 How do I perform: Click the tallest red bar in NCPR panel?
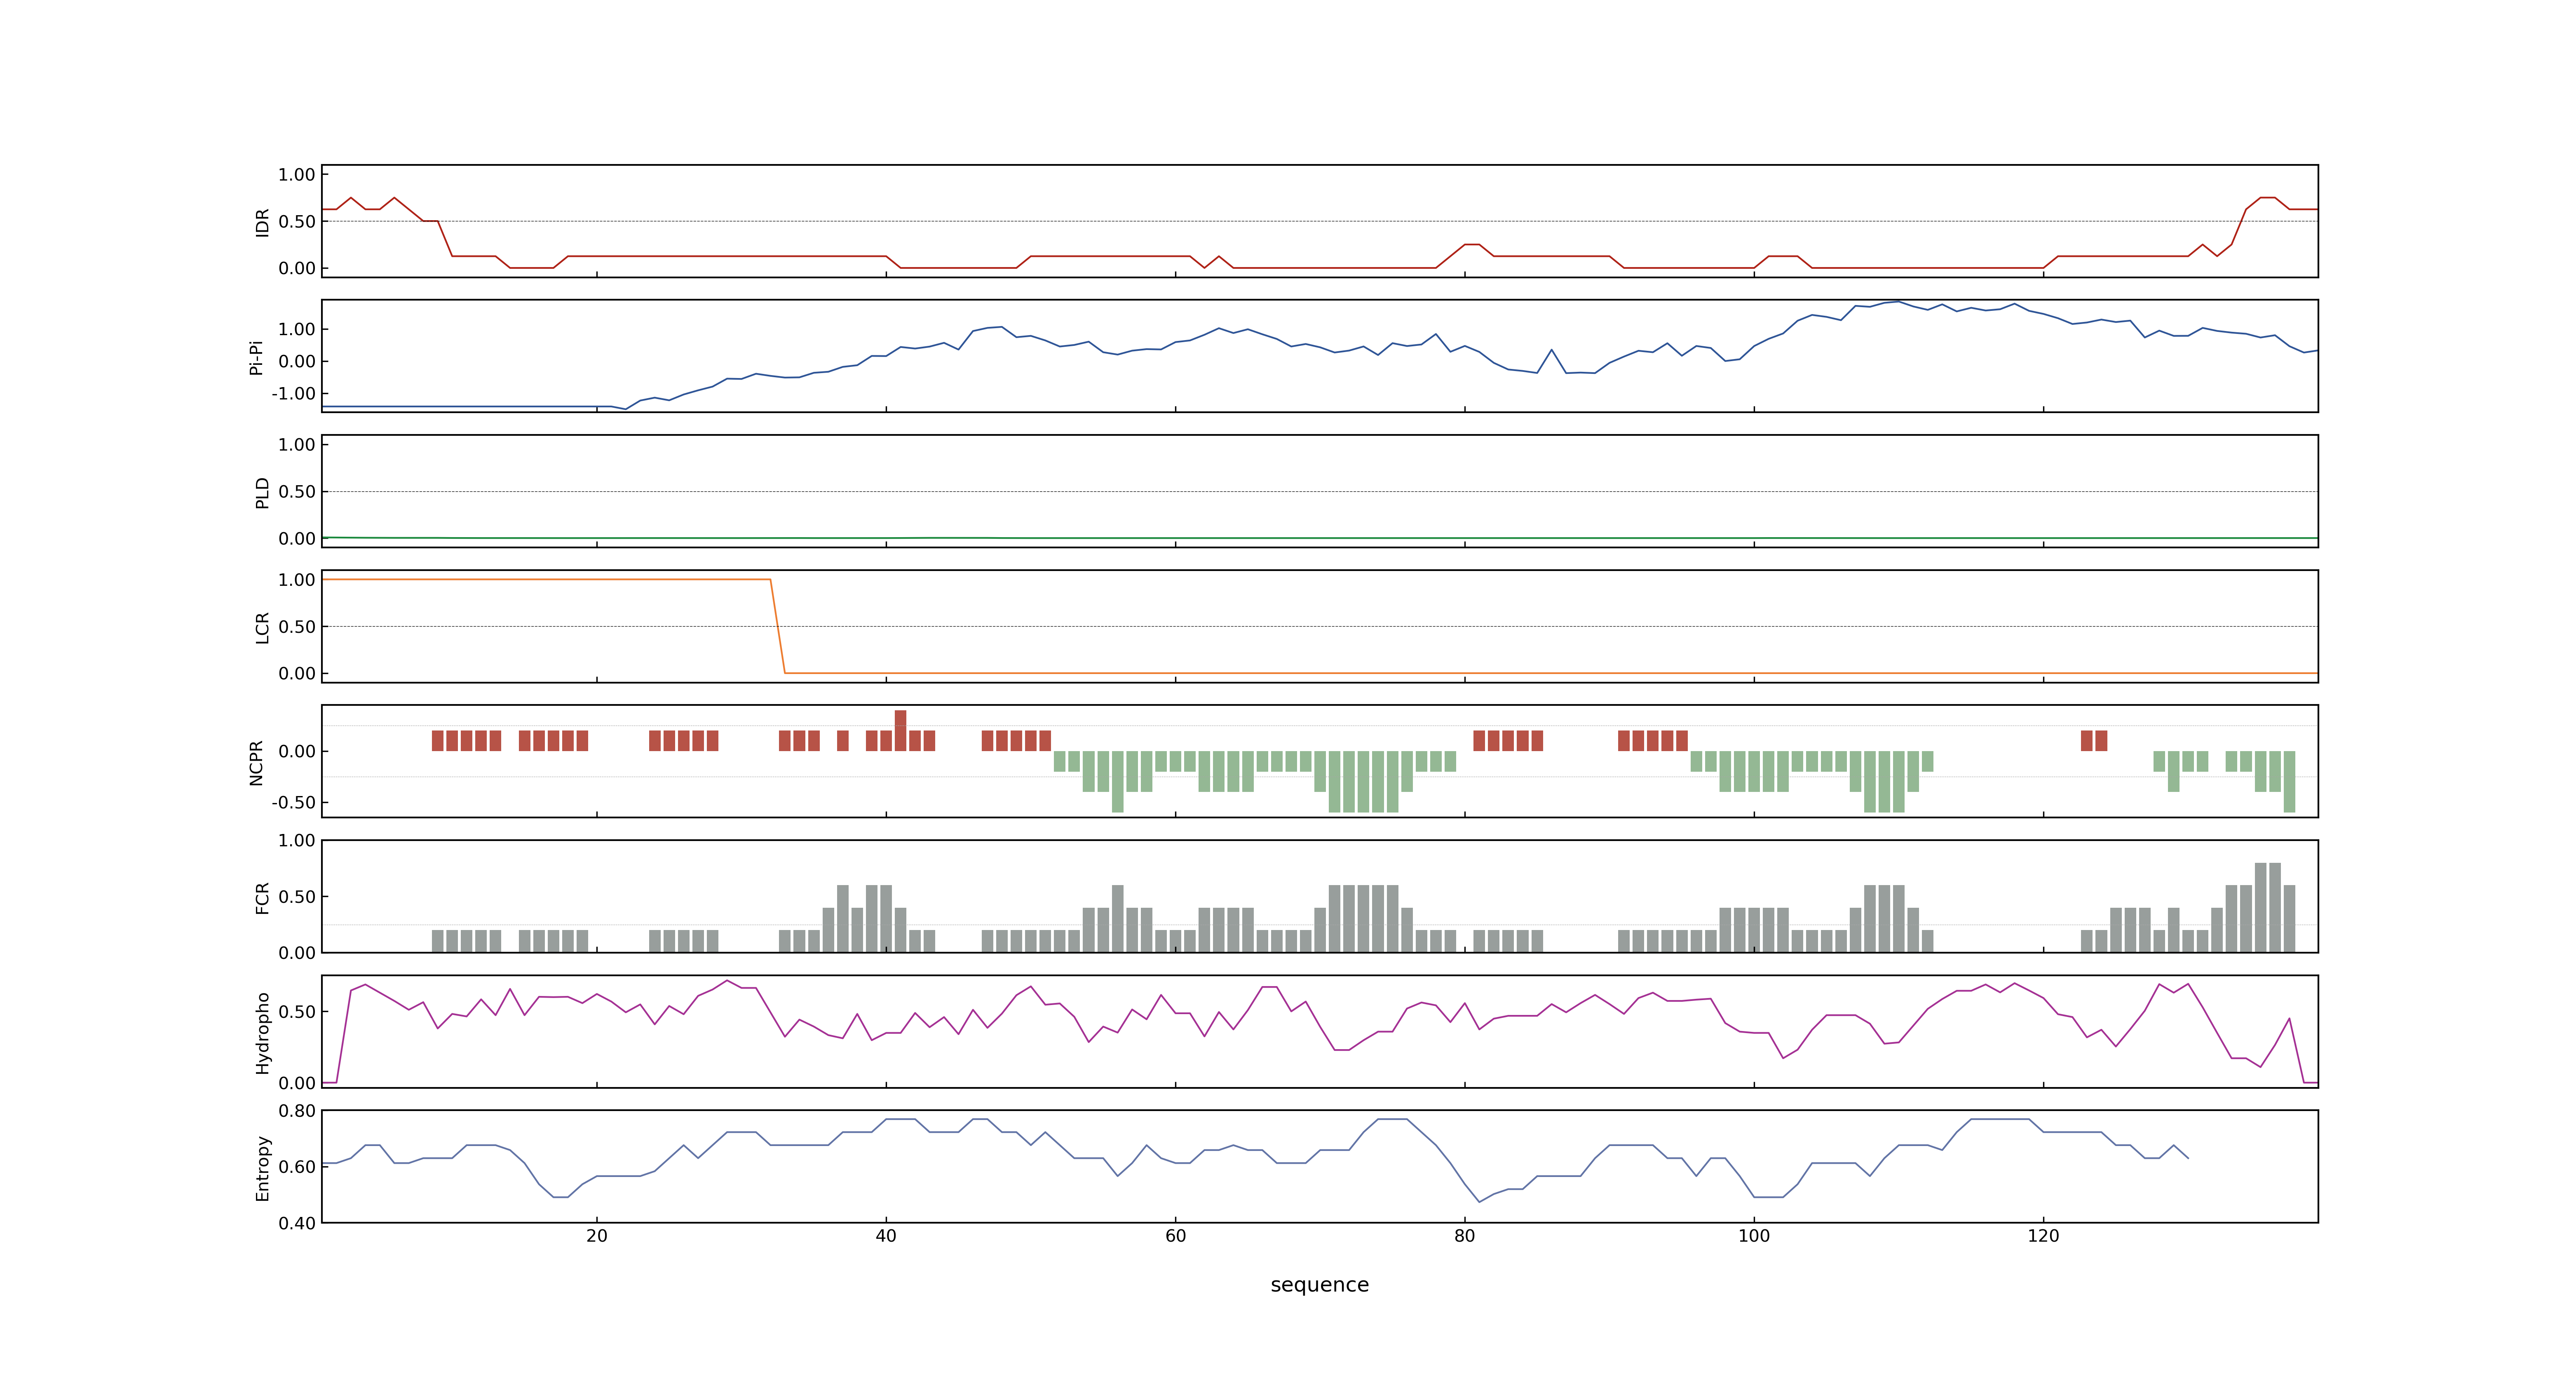tap(900, 731)
